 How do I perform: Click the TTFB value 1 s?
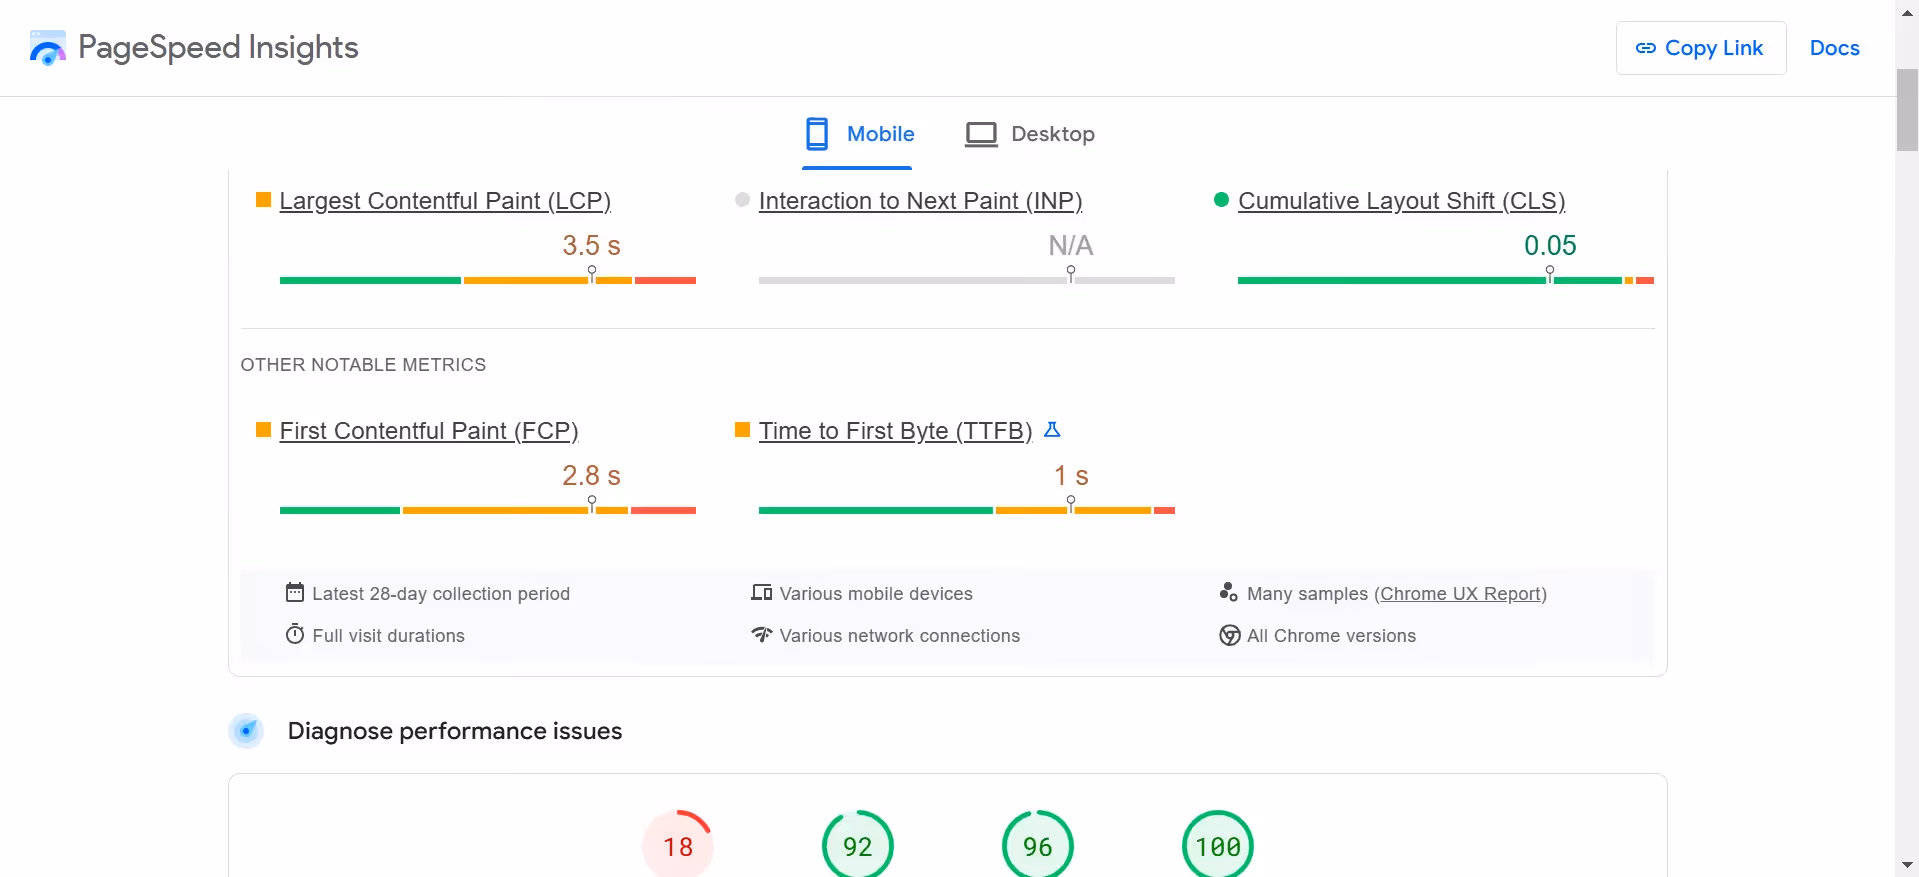click(x=1071, y=475)
